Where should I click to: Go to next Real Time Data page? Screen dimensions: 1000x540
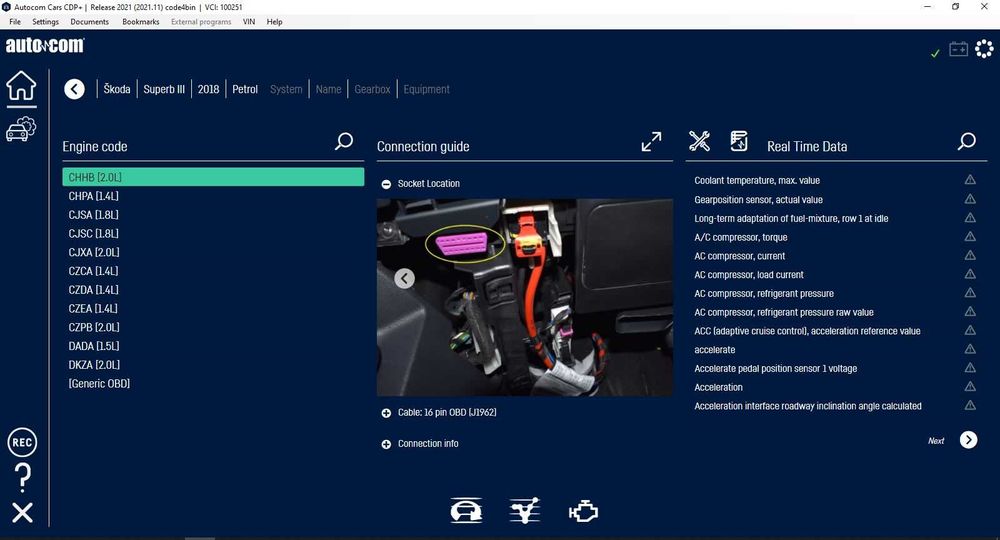(x=968, y=440)
